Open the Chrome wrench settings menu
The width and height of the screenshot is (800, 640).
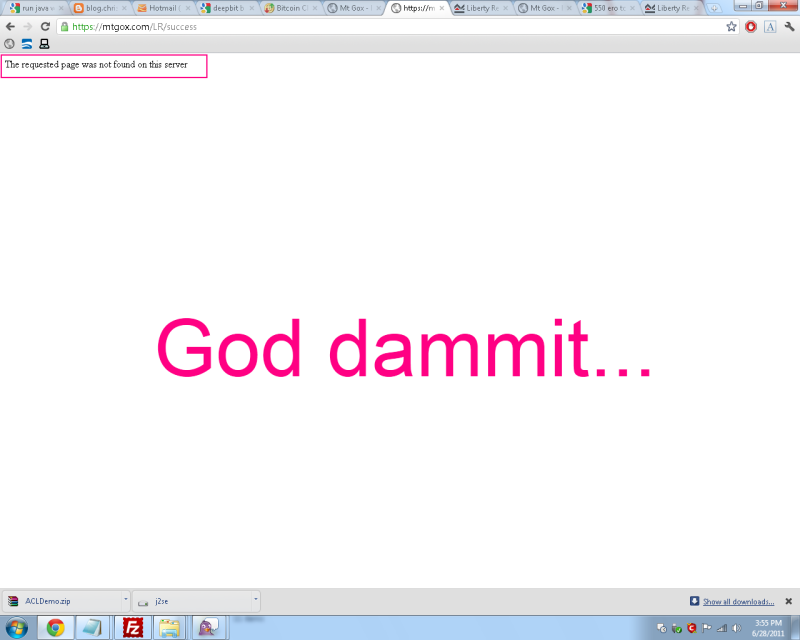(789, 26)
